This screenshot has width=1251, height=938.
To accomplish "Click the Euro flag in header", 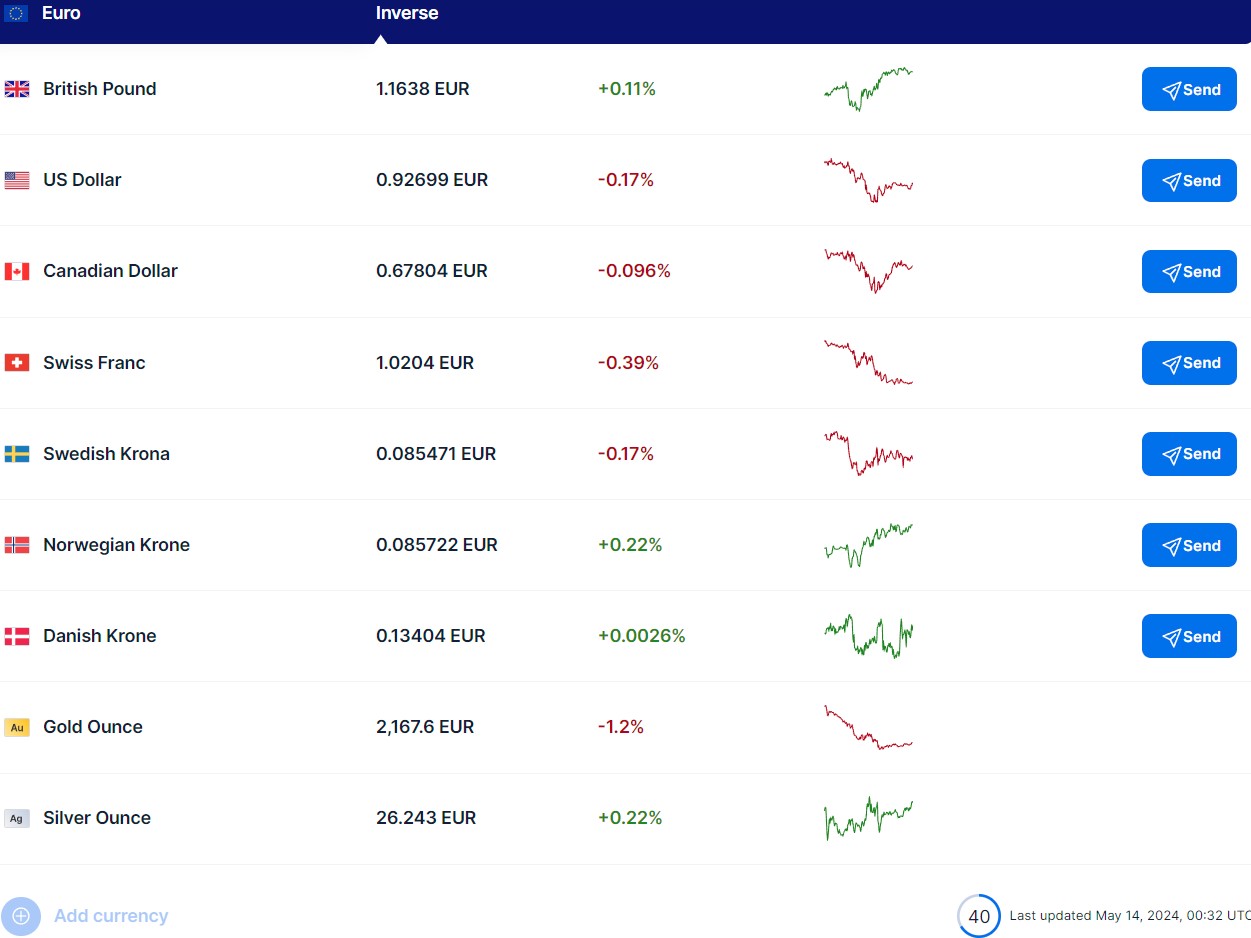I will [17, 14].
